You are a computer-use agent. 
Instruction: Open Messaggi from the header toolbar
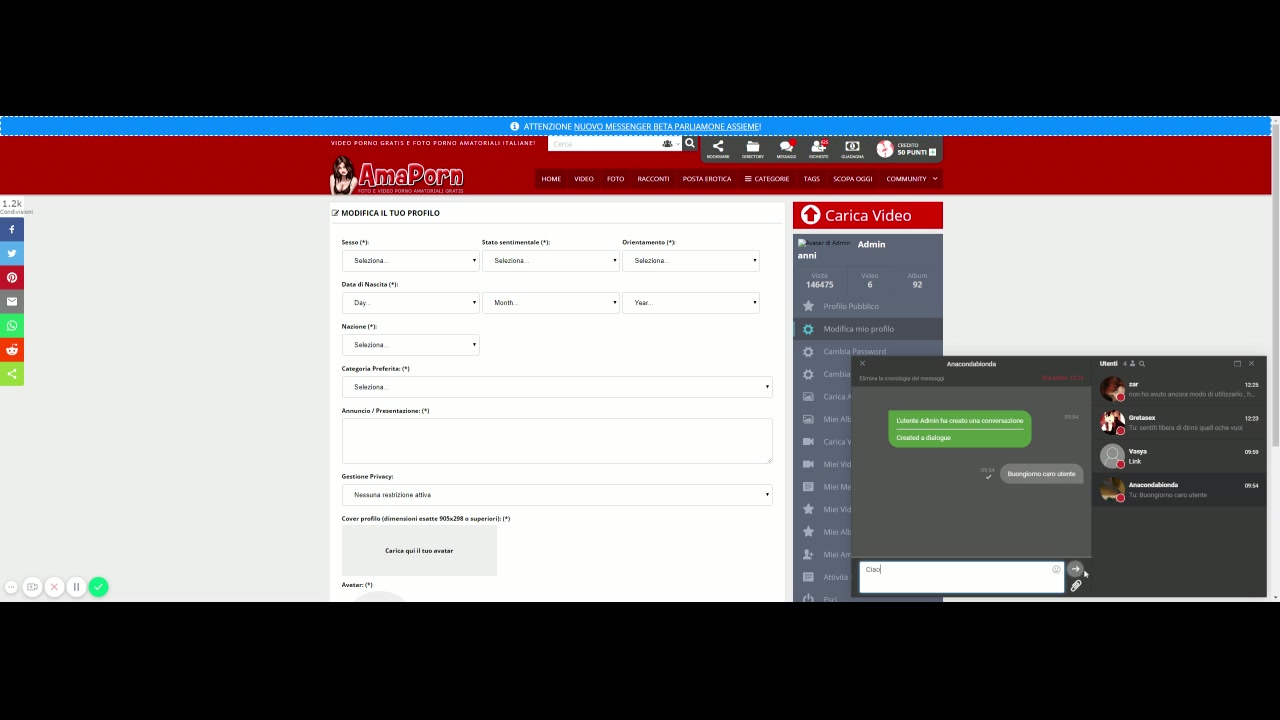786,149
